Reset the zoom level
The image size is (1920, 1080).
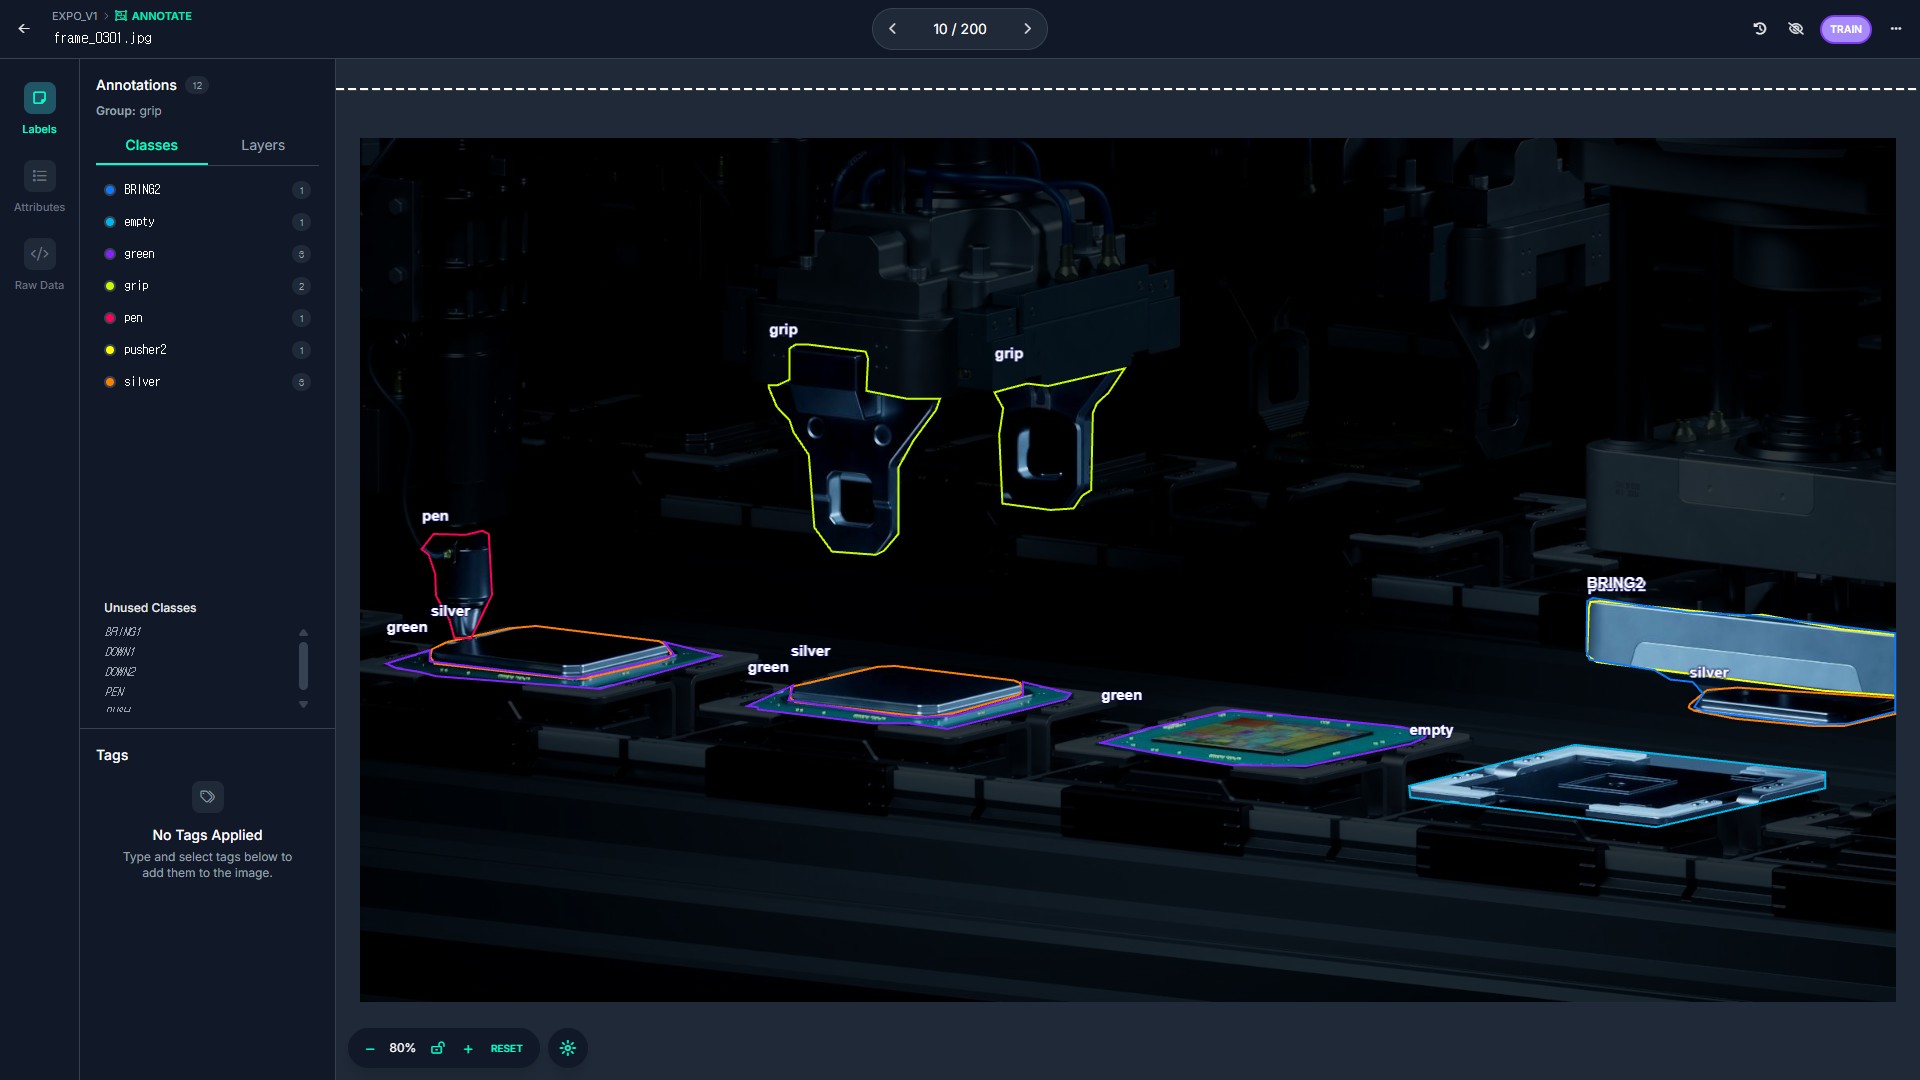[x=506, y=1048]
